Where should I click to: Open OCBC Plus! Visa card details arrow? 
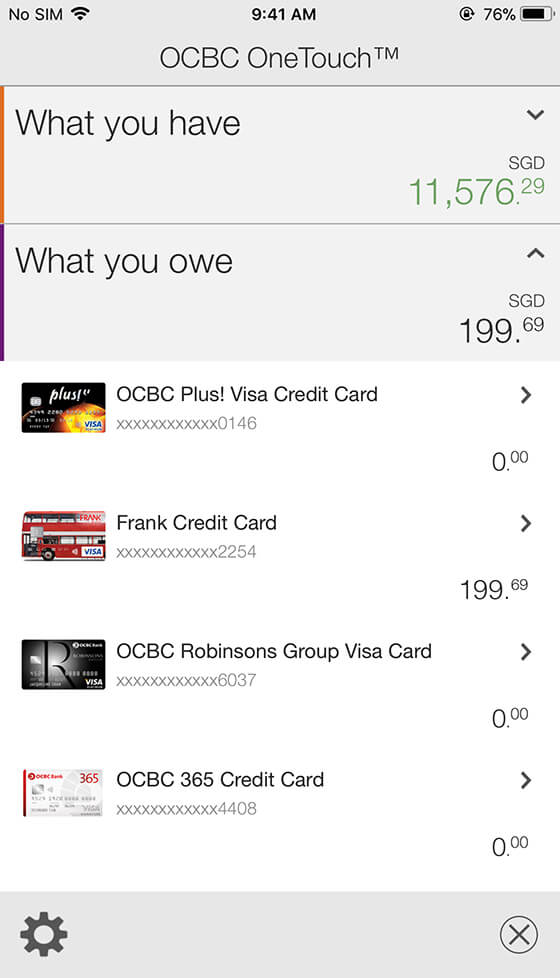coord(526,395)
